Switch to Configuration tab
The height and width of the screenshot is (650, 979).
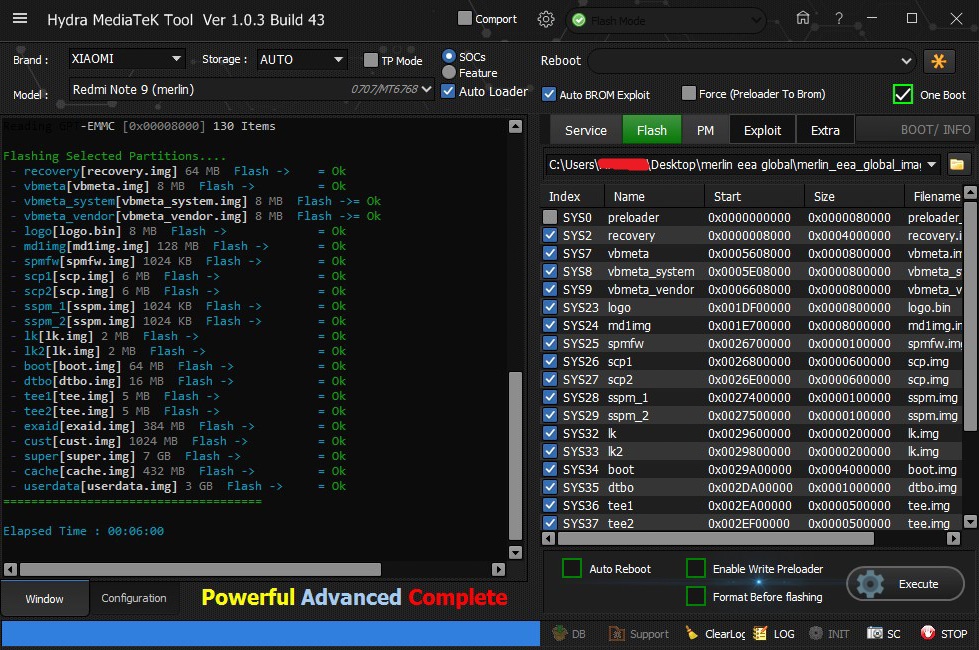tap(134, 598)
